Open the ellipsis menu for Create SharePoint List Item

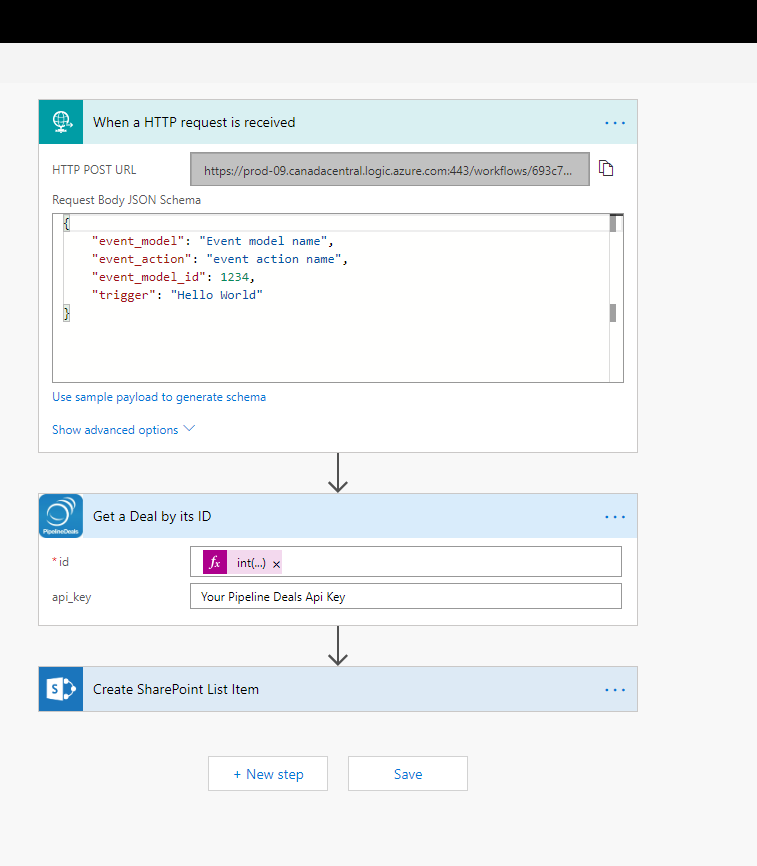point(614,690)
